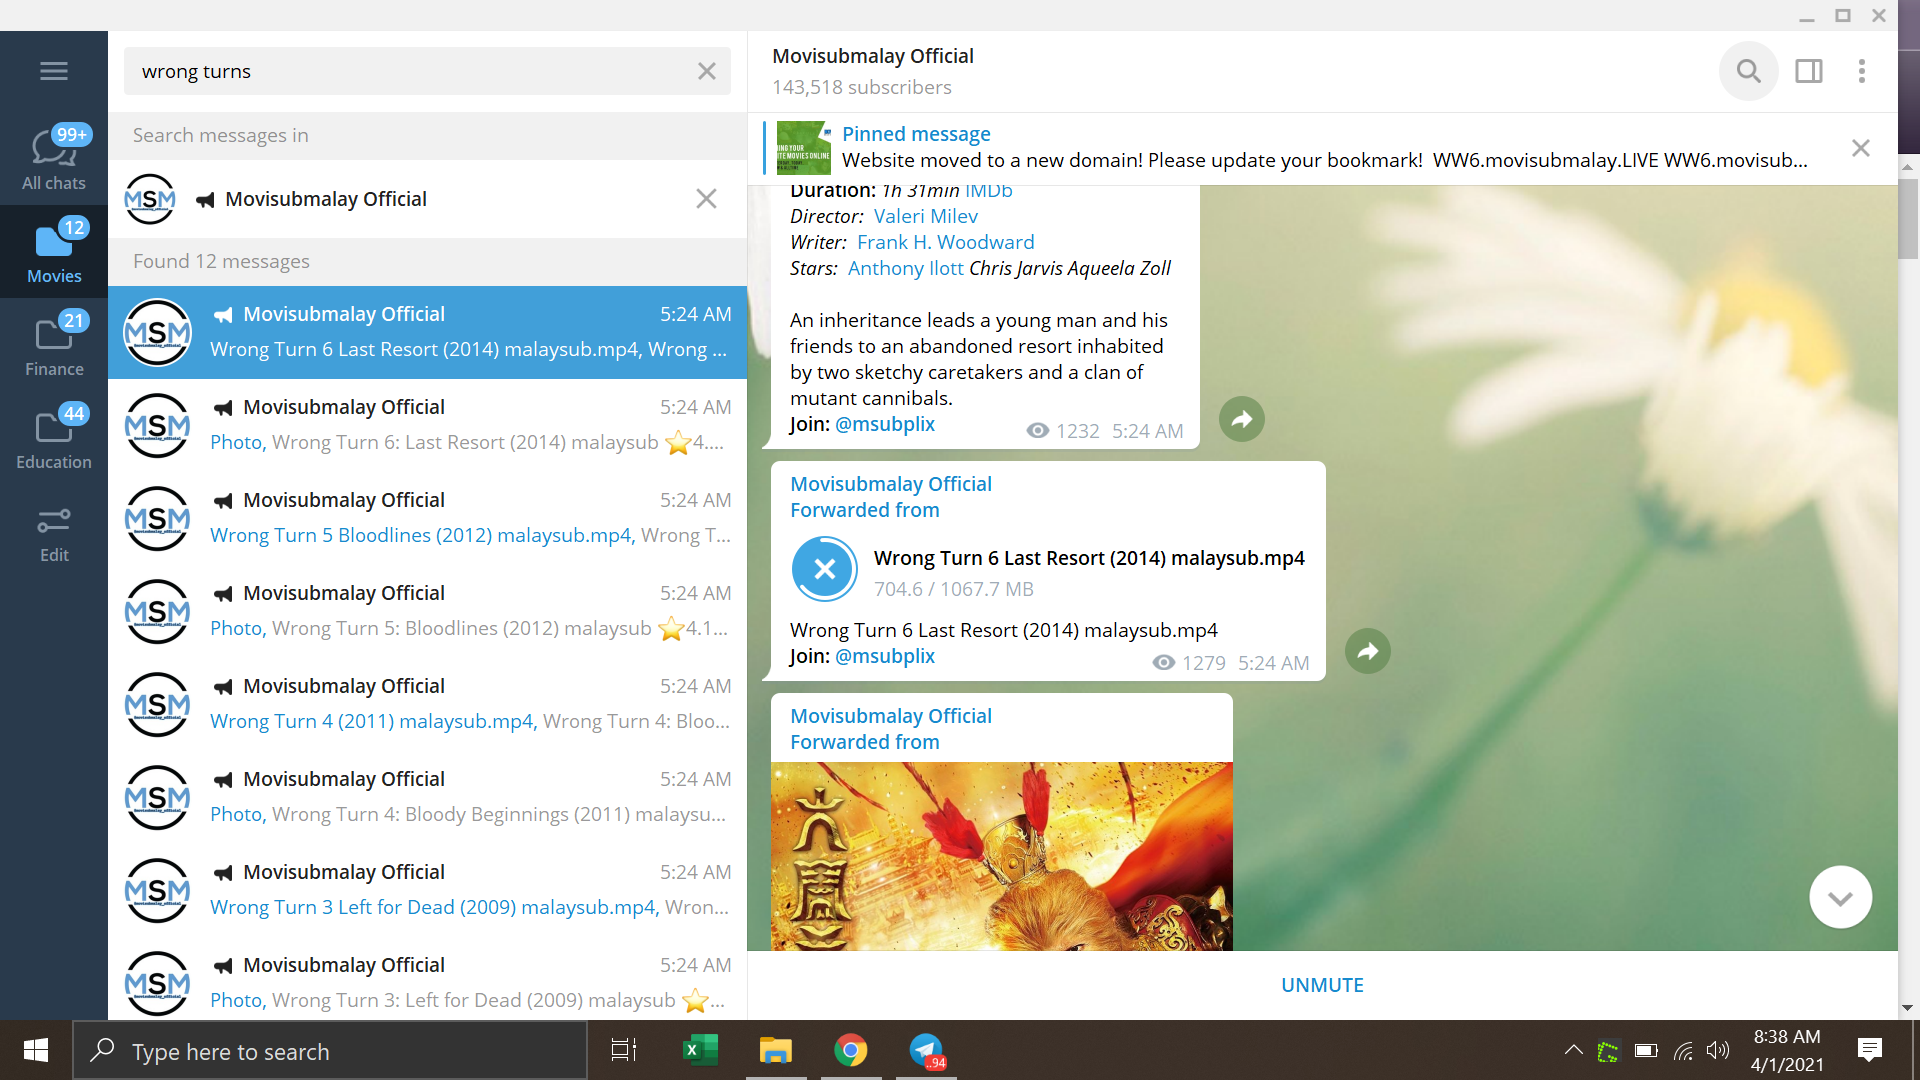
Task: Click the chat scrollbar thumb
Action: 1908,220
